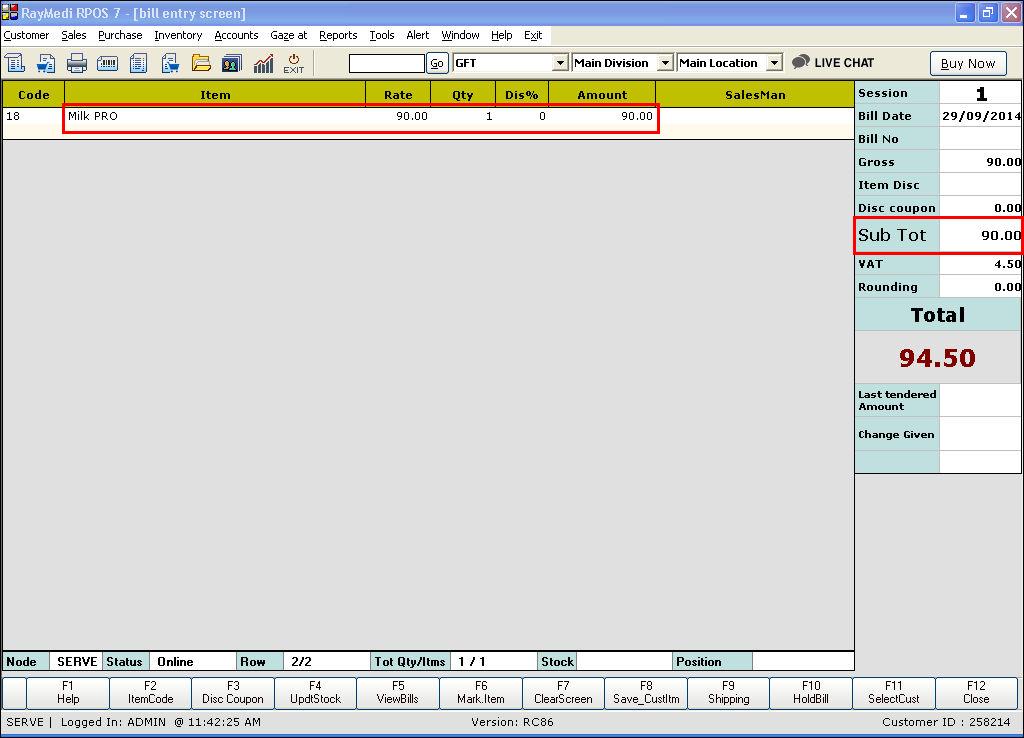Click the barcode label icon

click(107, 63)
